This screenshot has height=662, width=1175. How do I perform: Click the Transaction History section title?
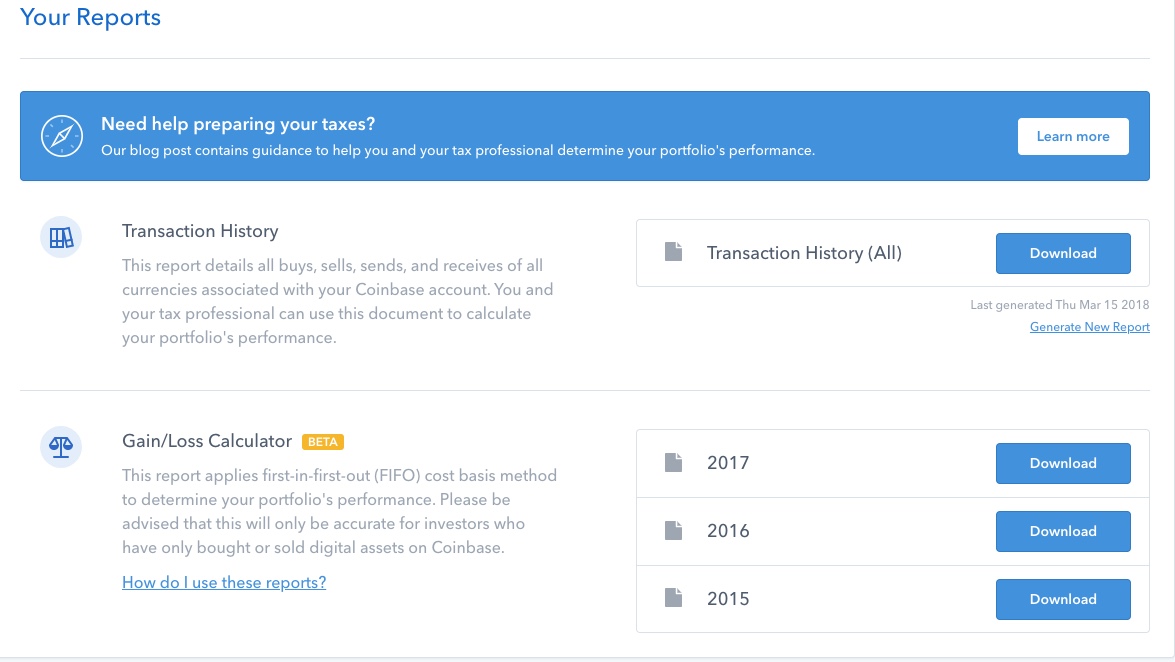click(x=200, y=231)
